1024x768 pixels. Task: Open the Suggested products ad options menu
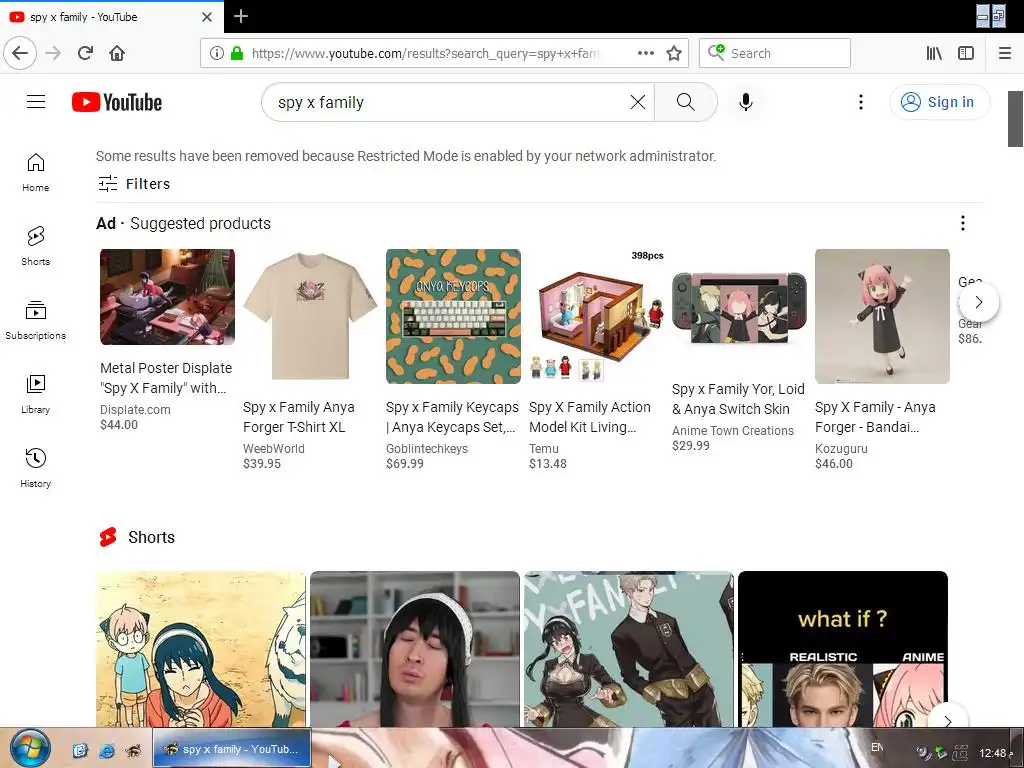963,223
